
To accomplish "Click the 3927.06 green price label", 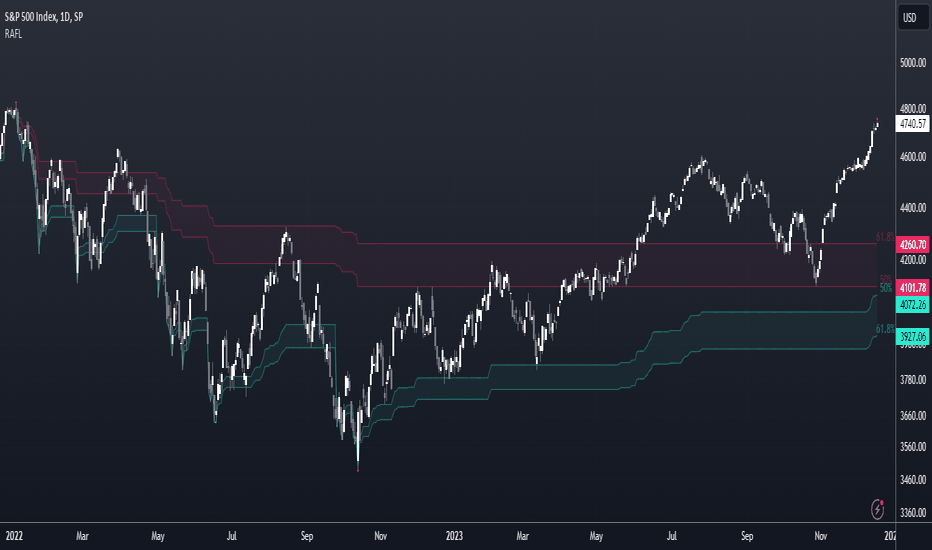I will point(912,337).
